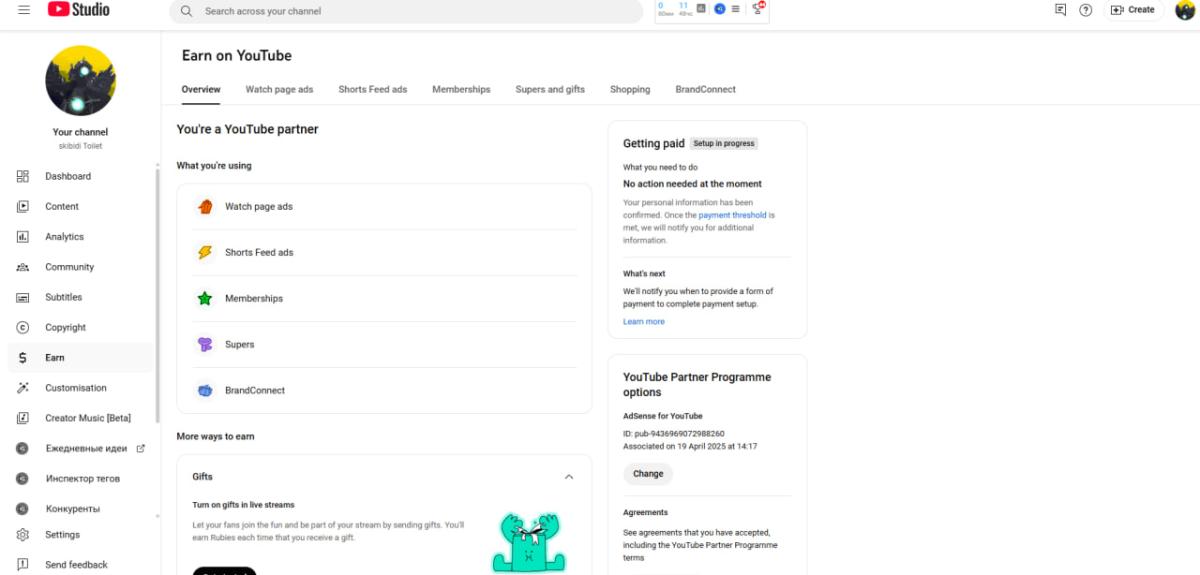
Task: Open Community in the sidebar
Action: point(80,267)
